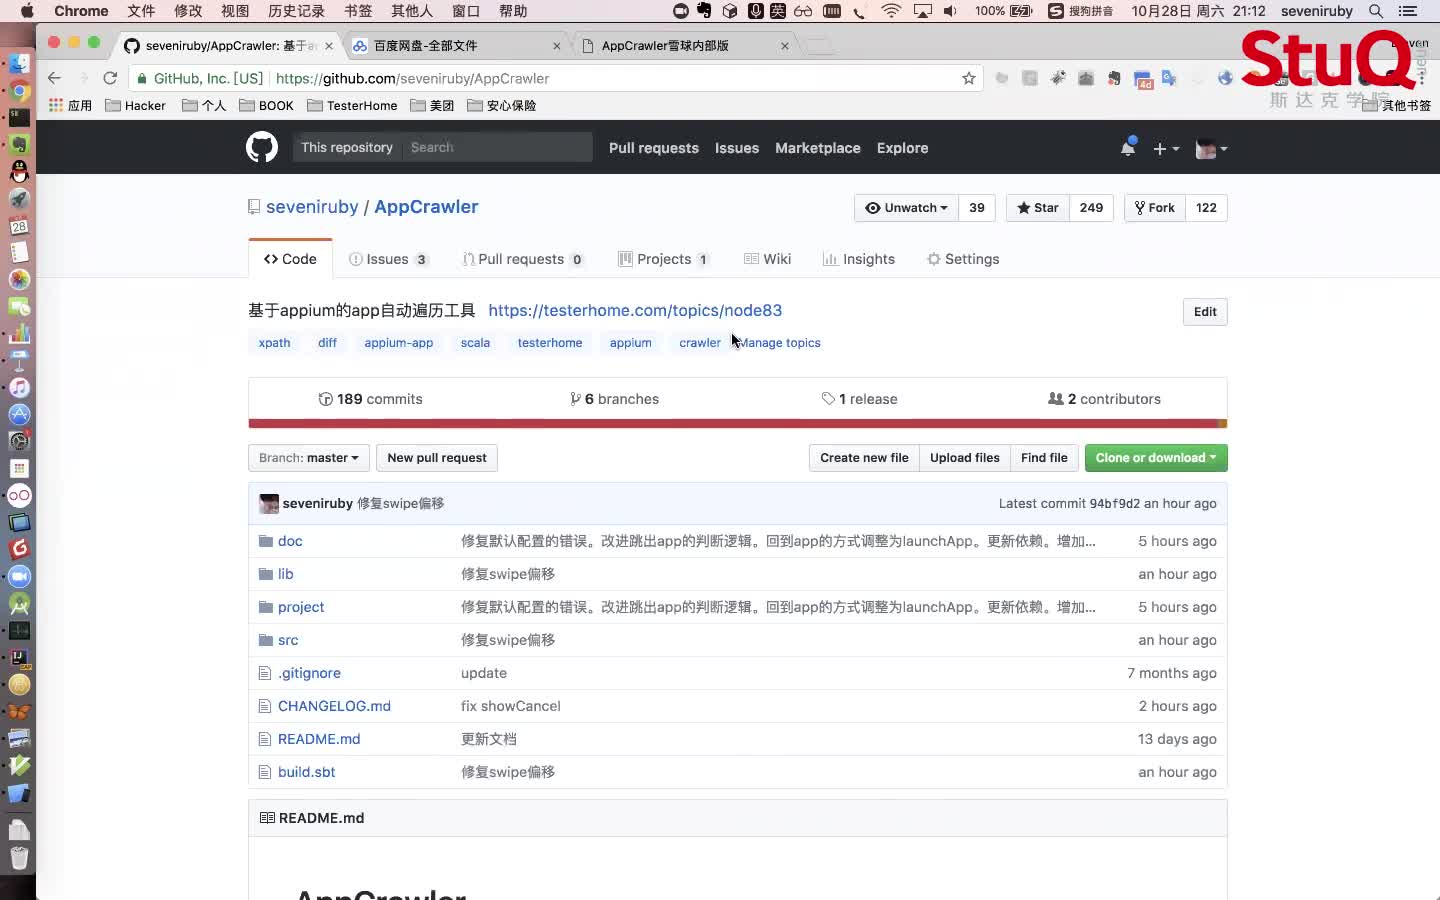Image resolution: width=1440 pixels, height=900 pixels.
Task: Click the GitHub Octocat logo
Action: (x=262, y=147)
